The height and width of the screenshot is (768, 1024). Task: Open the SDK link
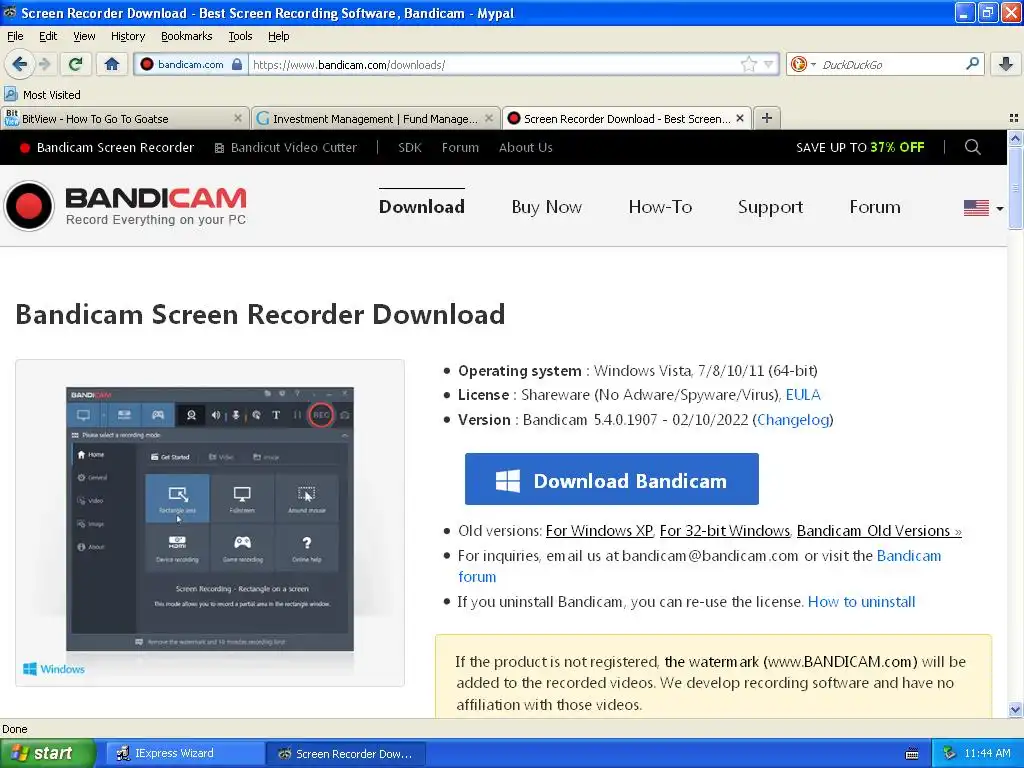(409, 148)
